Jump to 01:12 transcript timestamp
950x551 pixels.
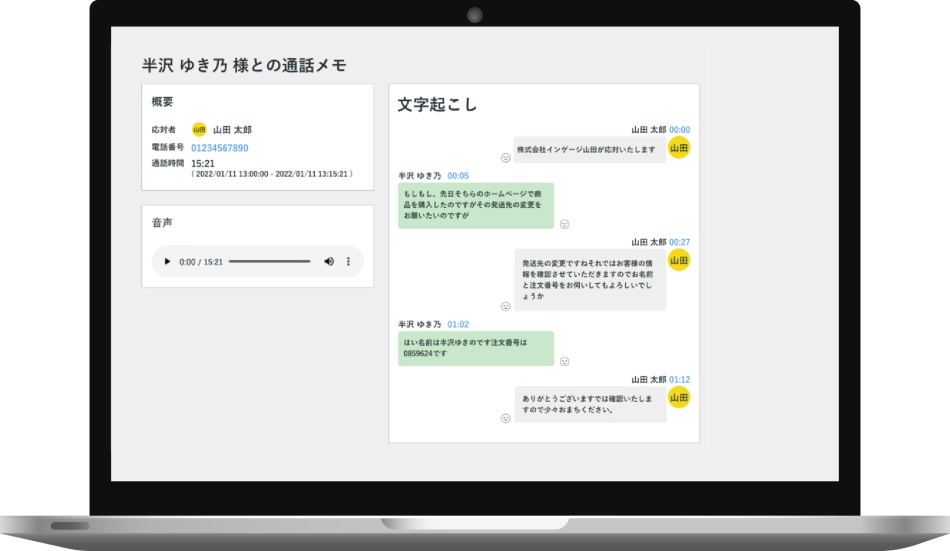click(x=679, y=379)
